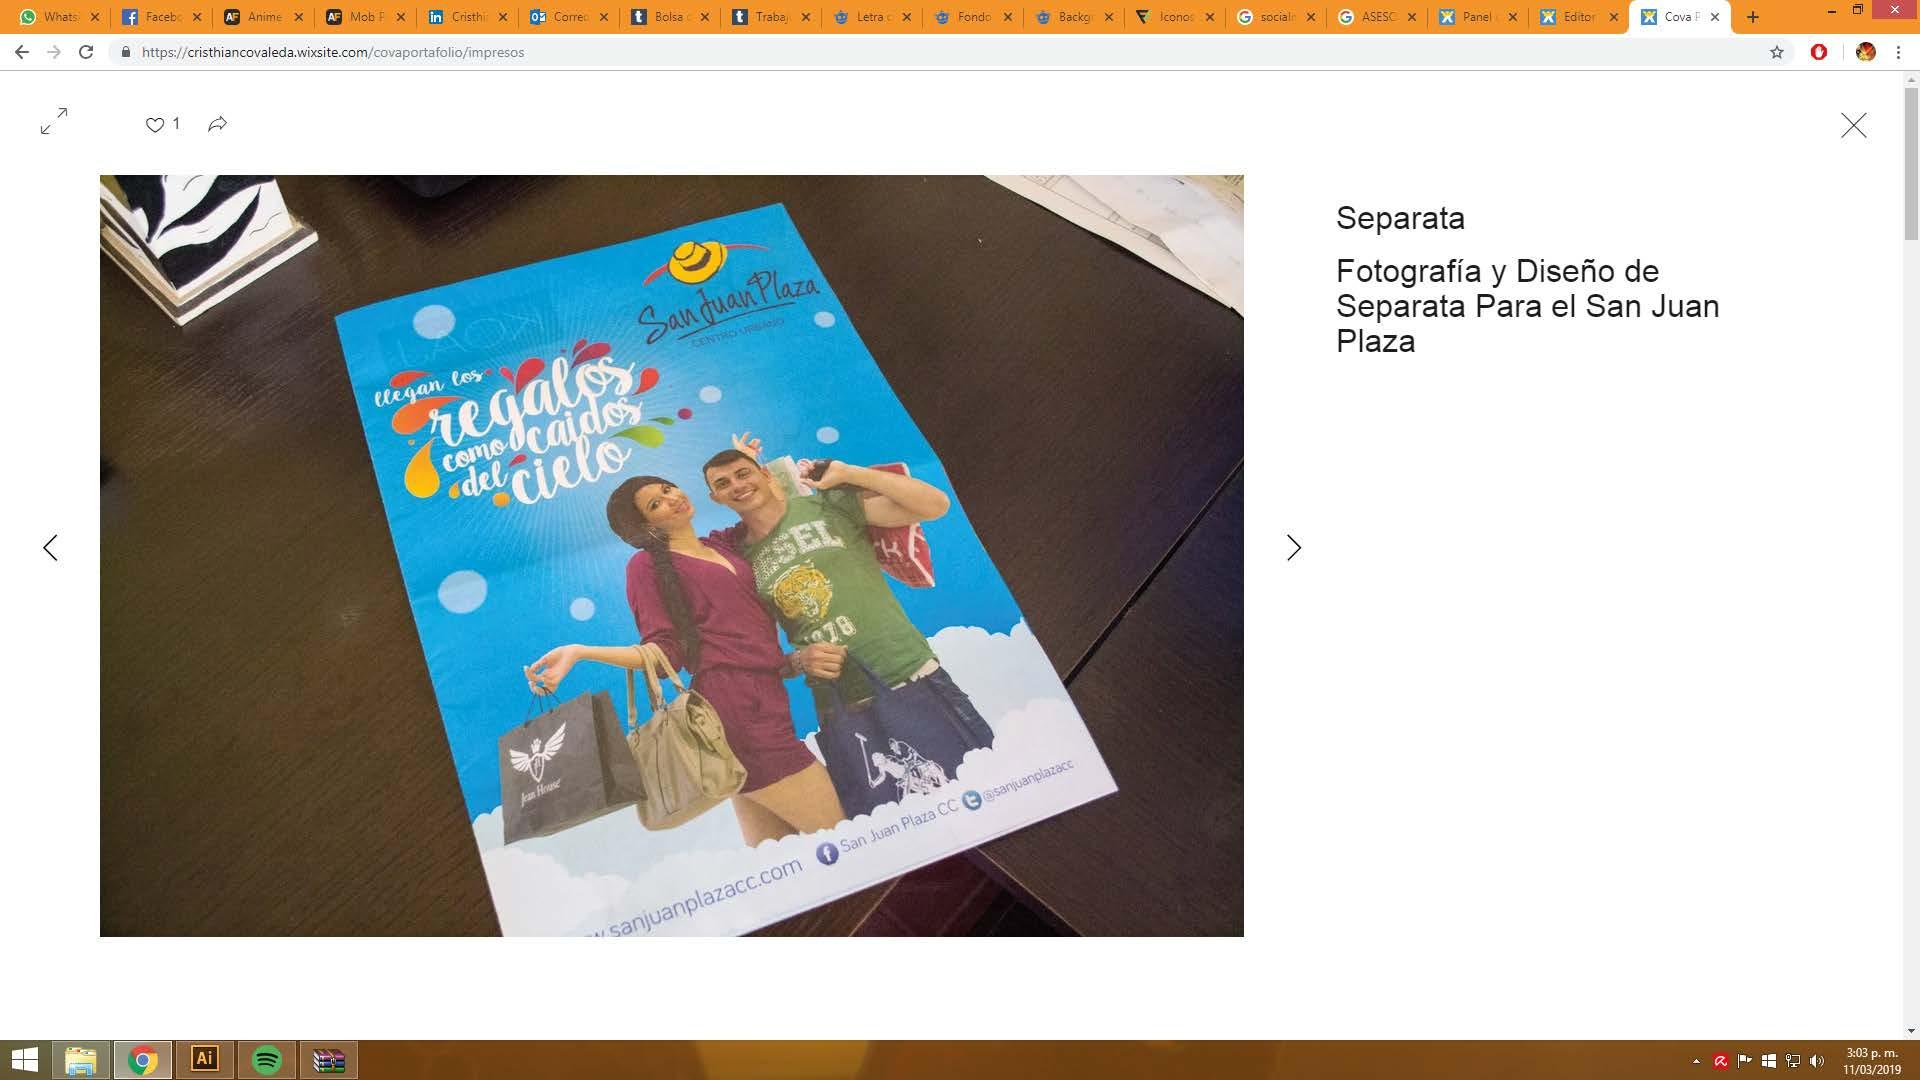
Task: Open Adobe Illustrator from the taskbar
Action: (205, 1060)
